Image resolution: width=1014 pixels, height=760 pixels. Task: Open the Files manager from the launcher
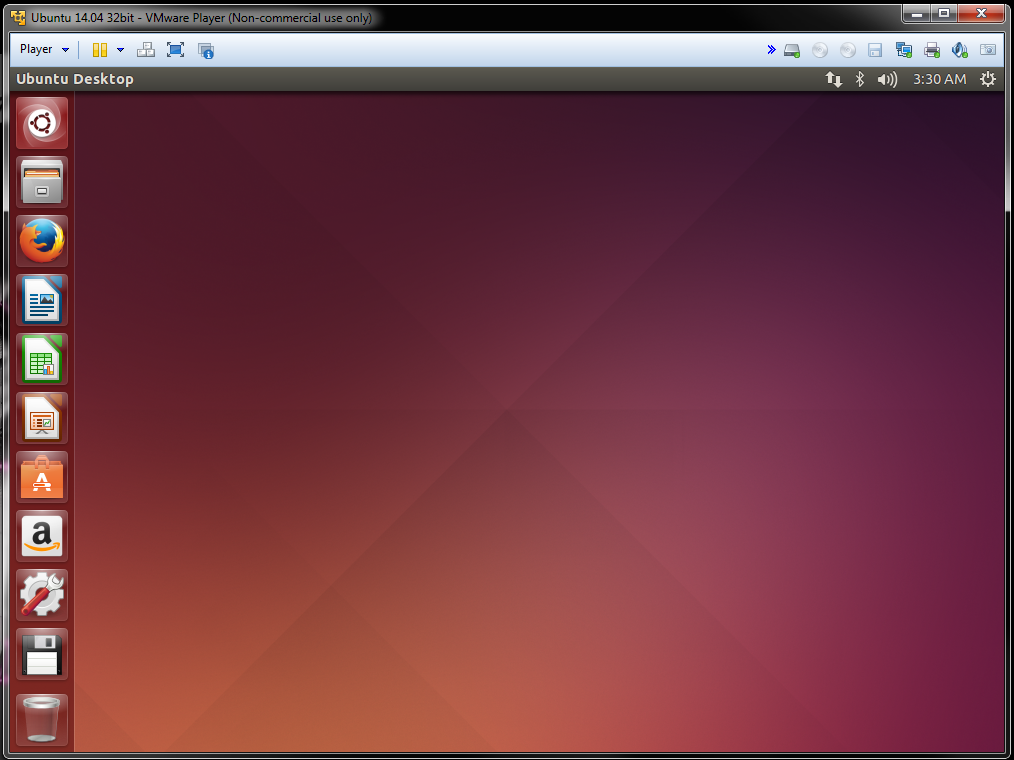pos(42,182)
